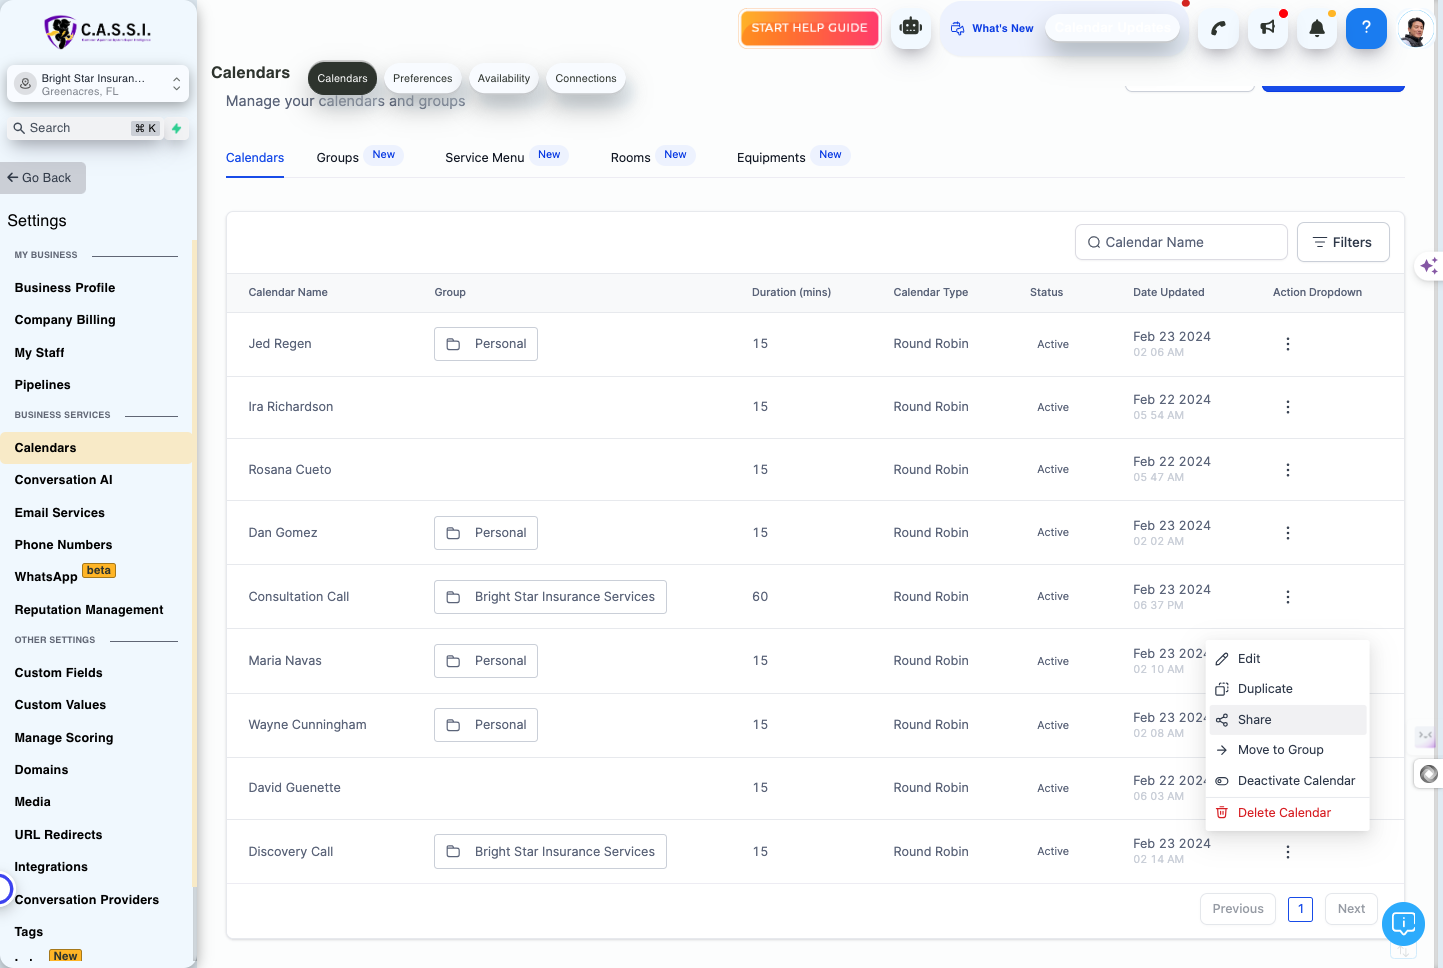
Task: Open the robot assistant icon in header
Action: (910, 28)
